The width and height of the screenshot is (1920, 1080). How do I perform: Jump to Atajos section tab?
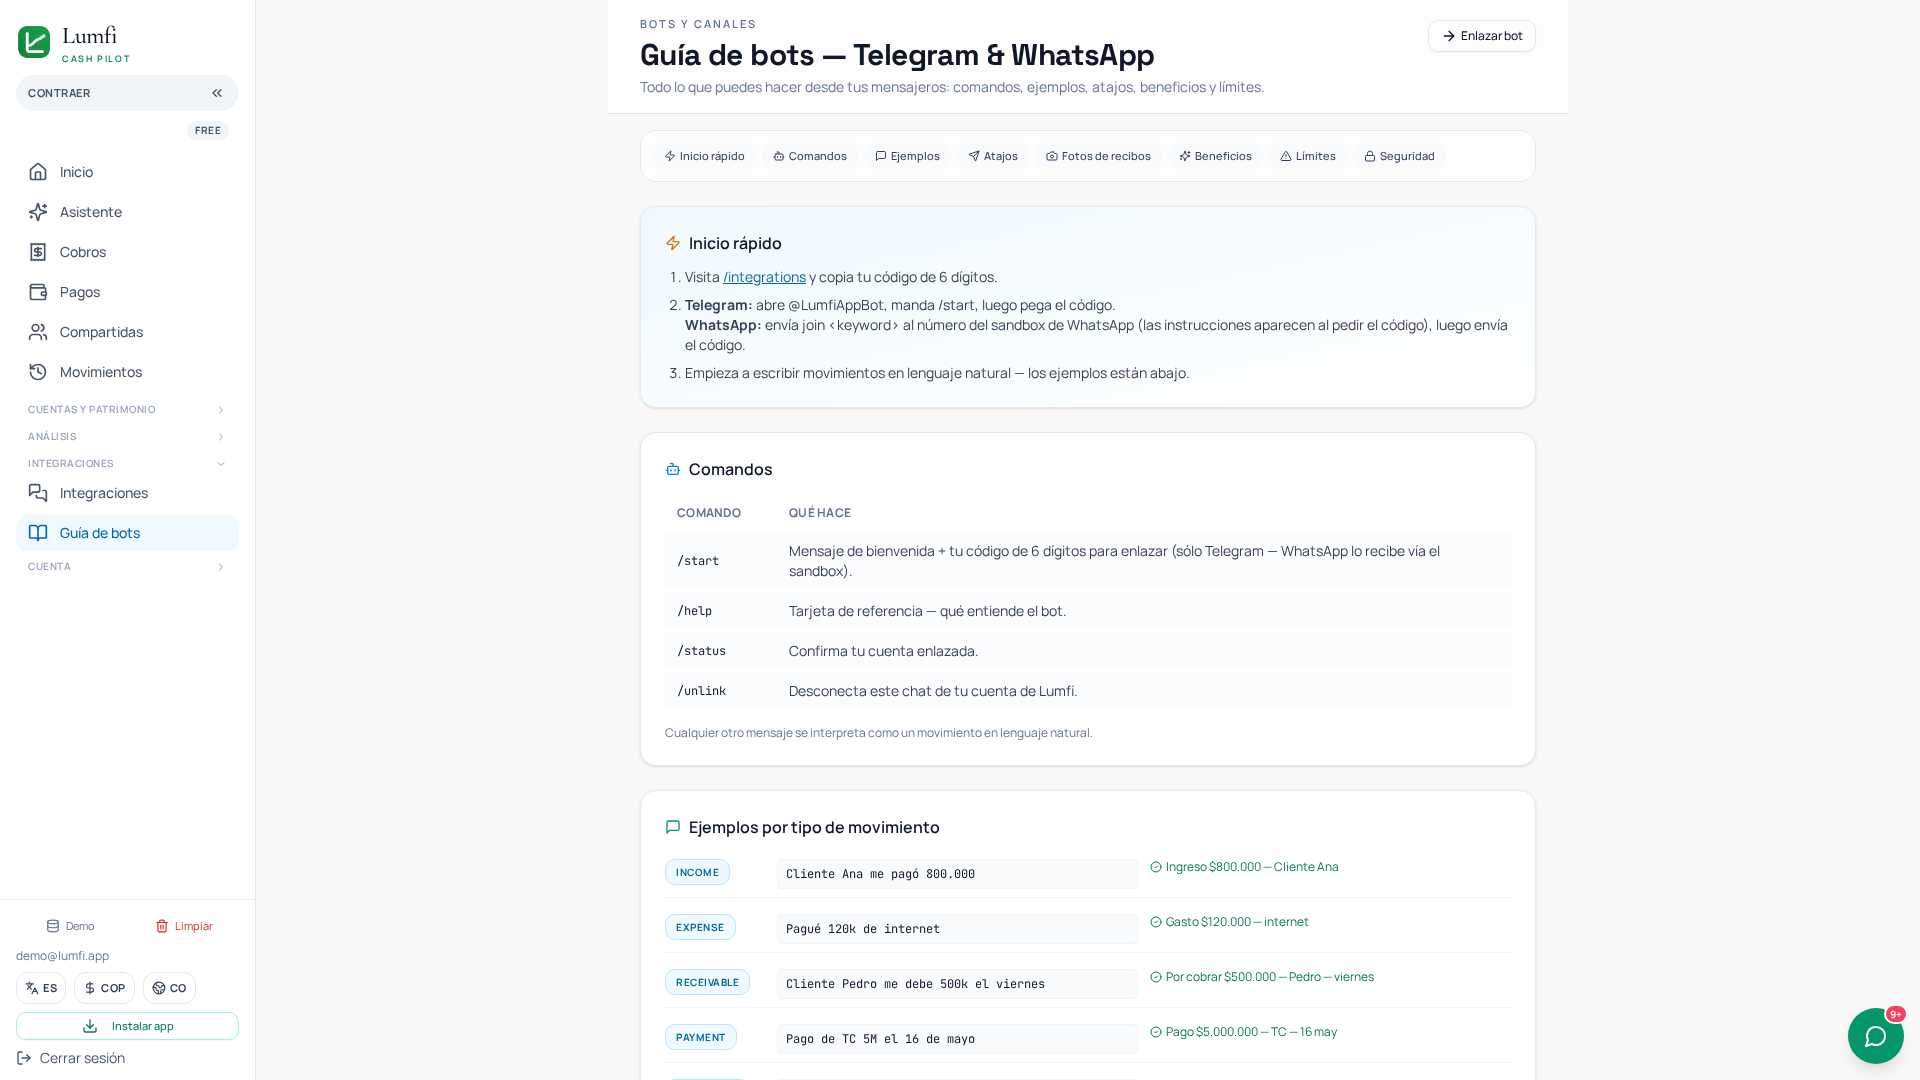(x=993, y=156)
